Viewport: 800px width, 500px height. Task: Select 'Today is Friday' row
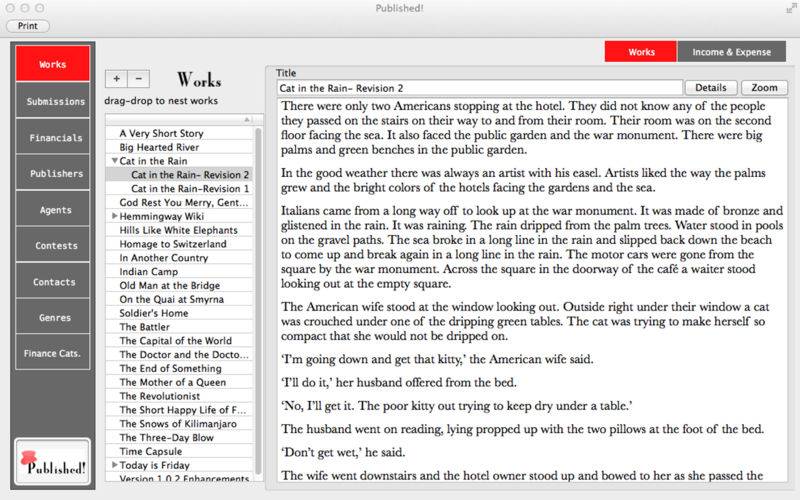click(x=179, y=465)
